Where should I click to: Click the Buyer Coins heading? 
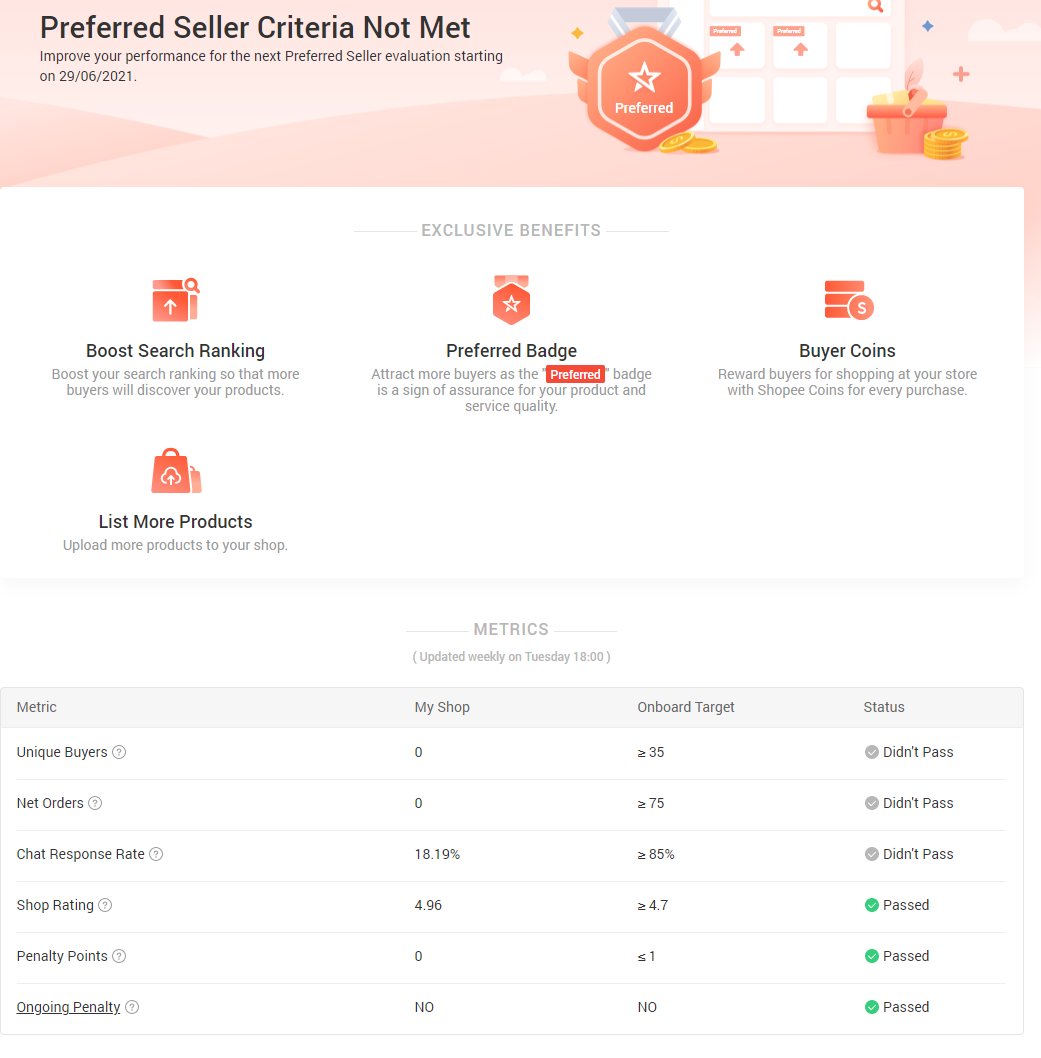[x=847, y=351]
